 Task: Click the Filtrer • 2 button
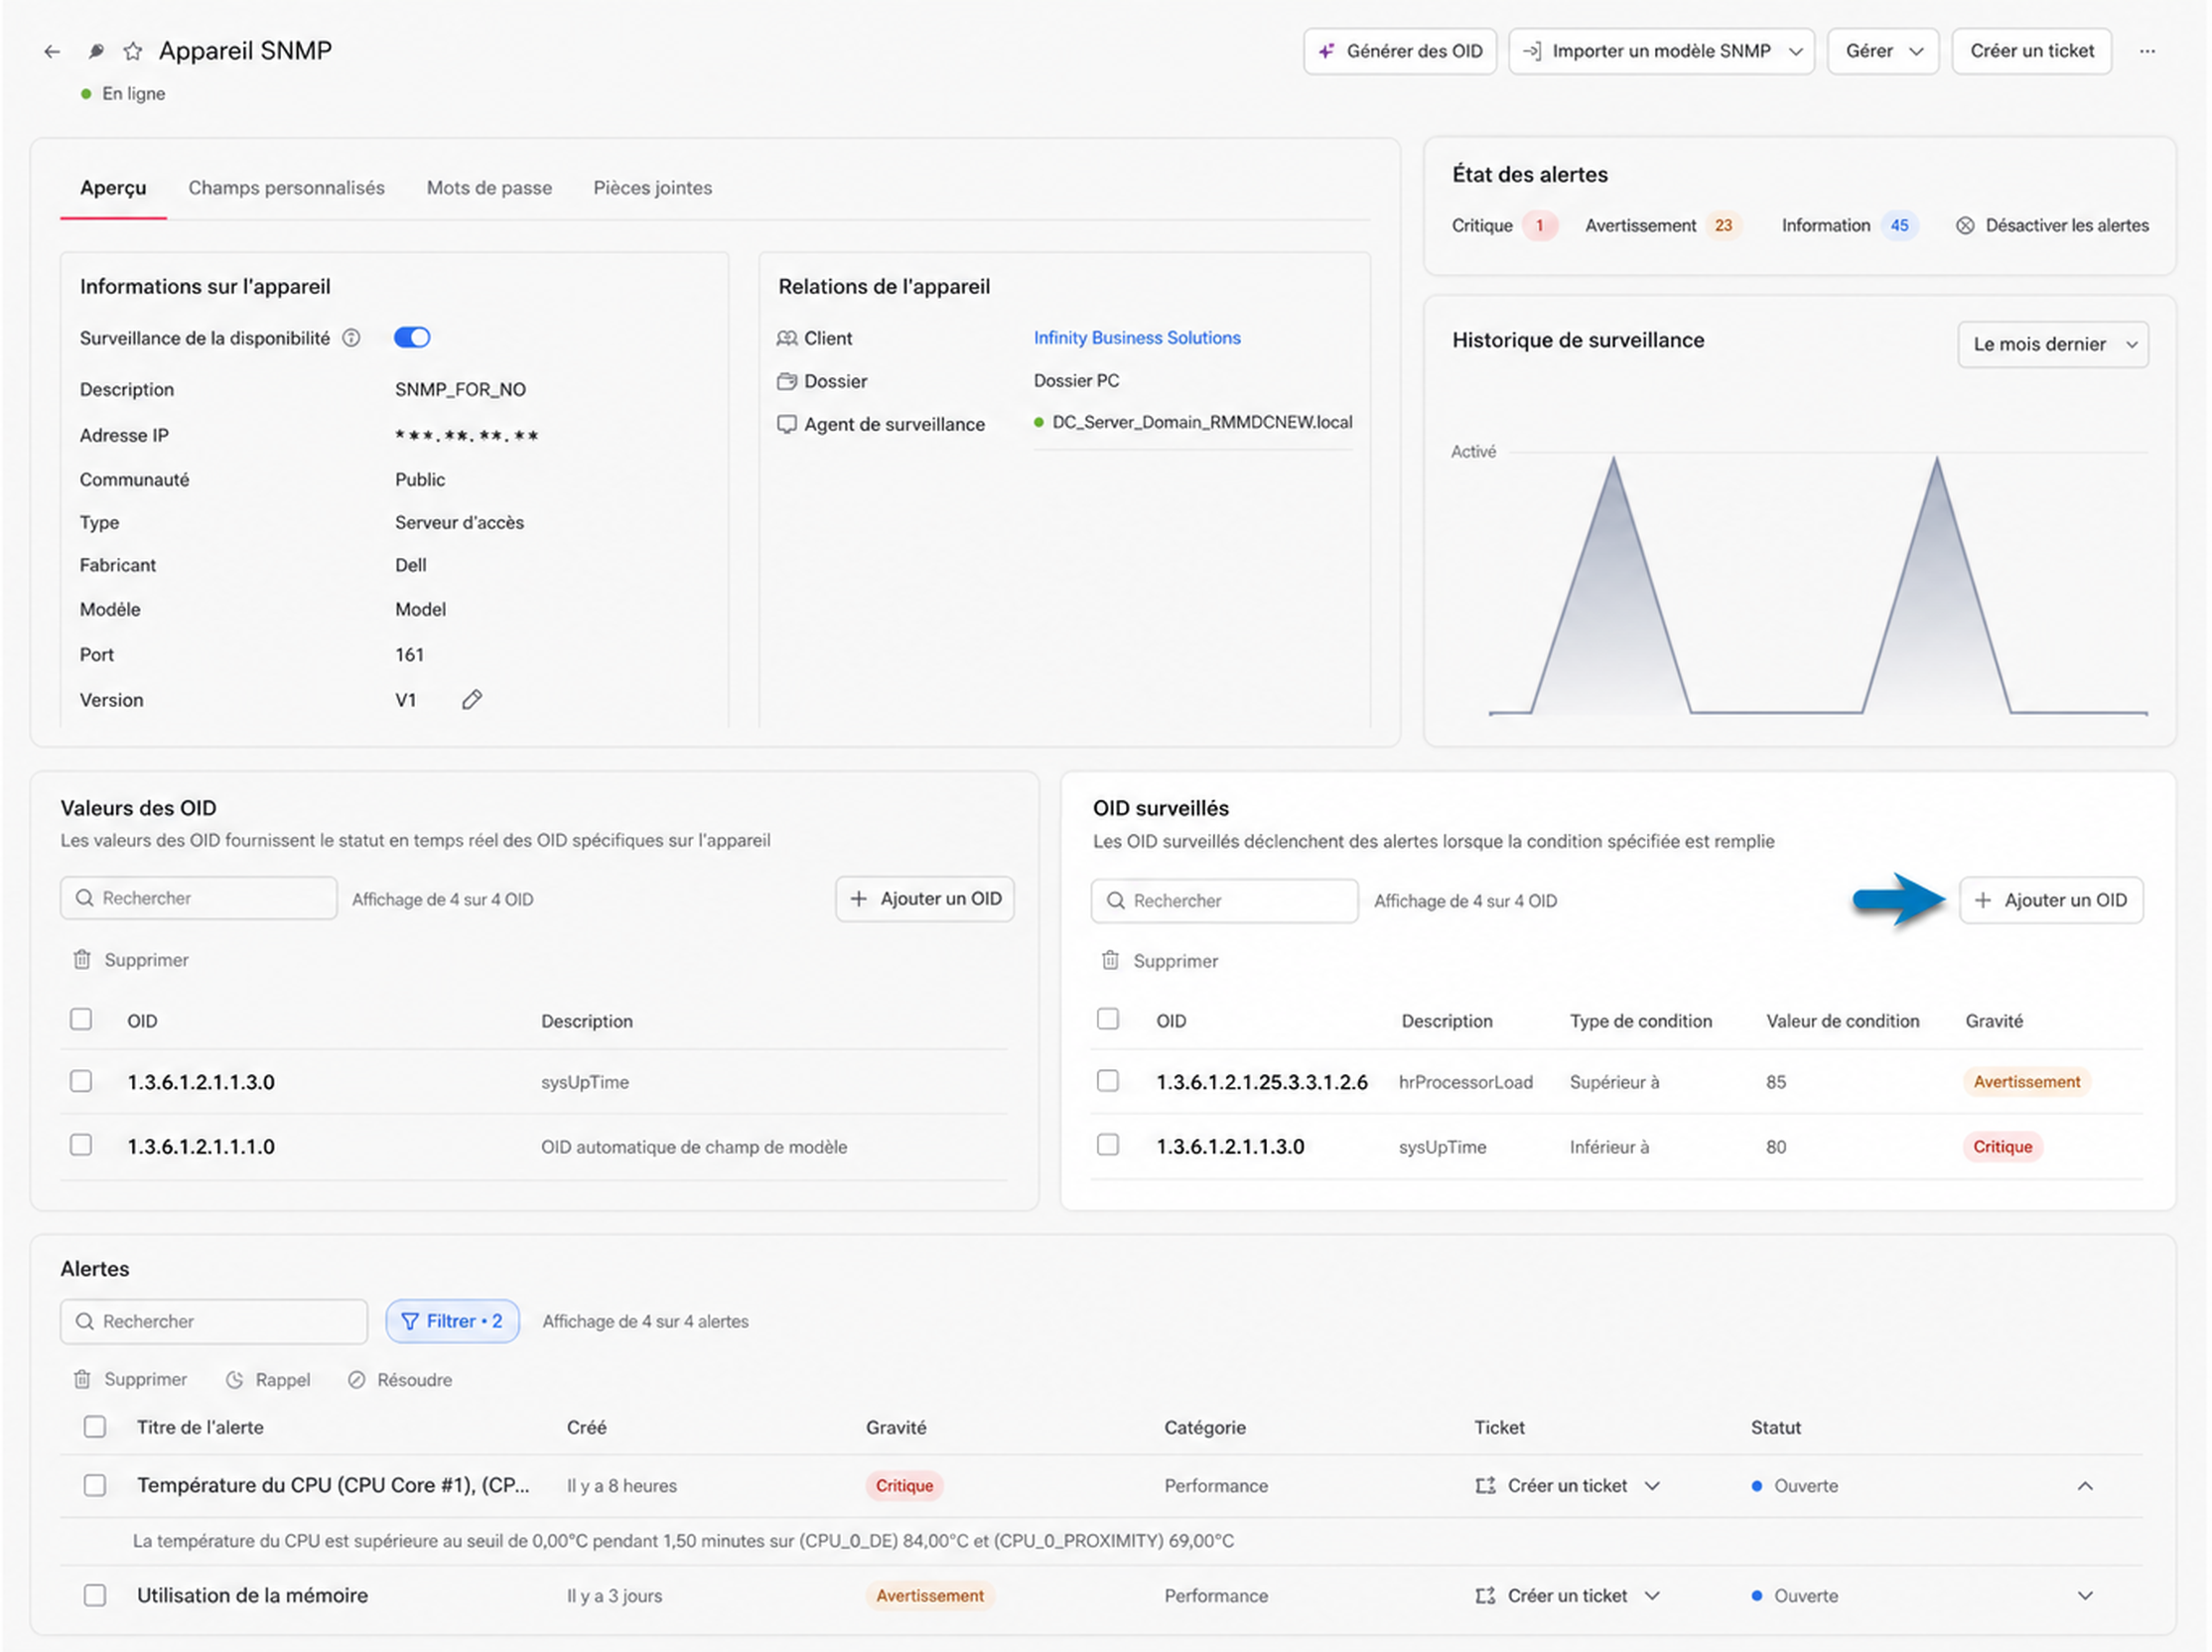452,1322
